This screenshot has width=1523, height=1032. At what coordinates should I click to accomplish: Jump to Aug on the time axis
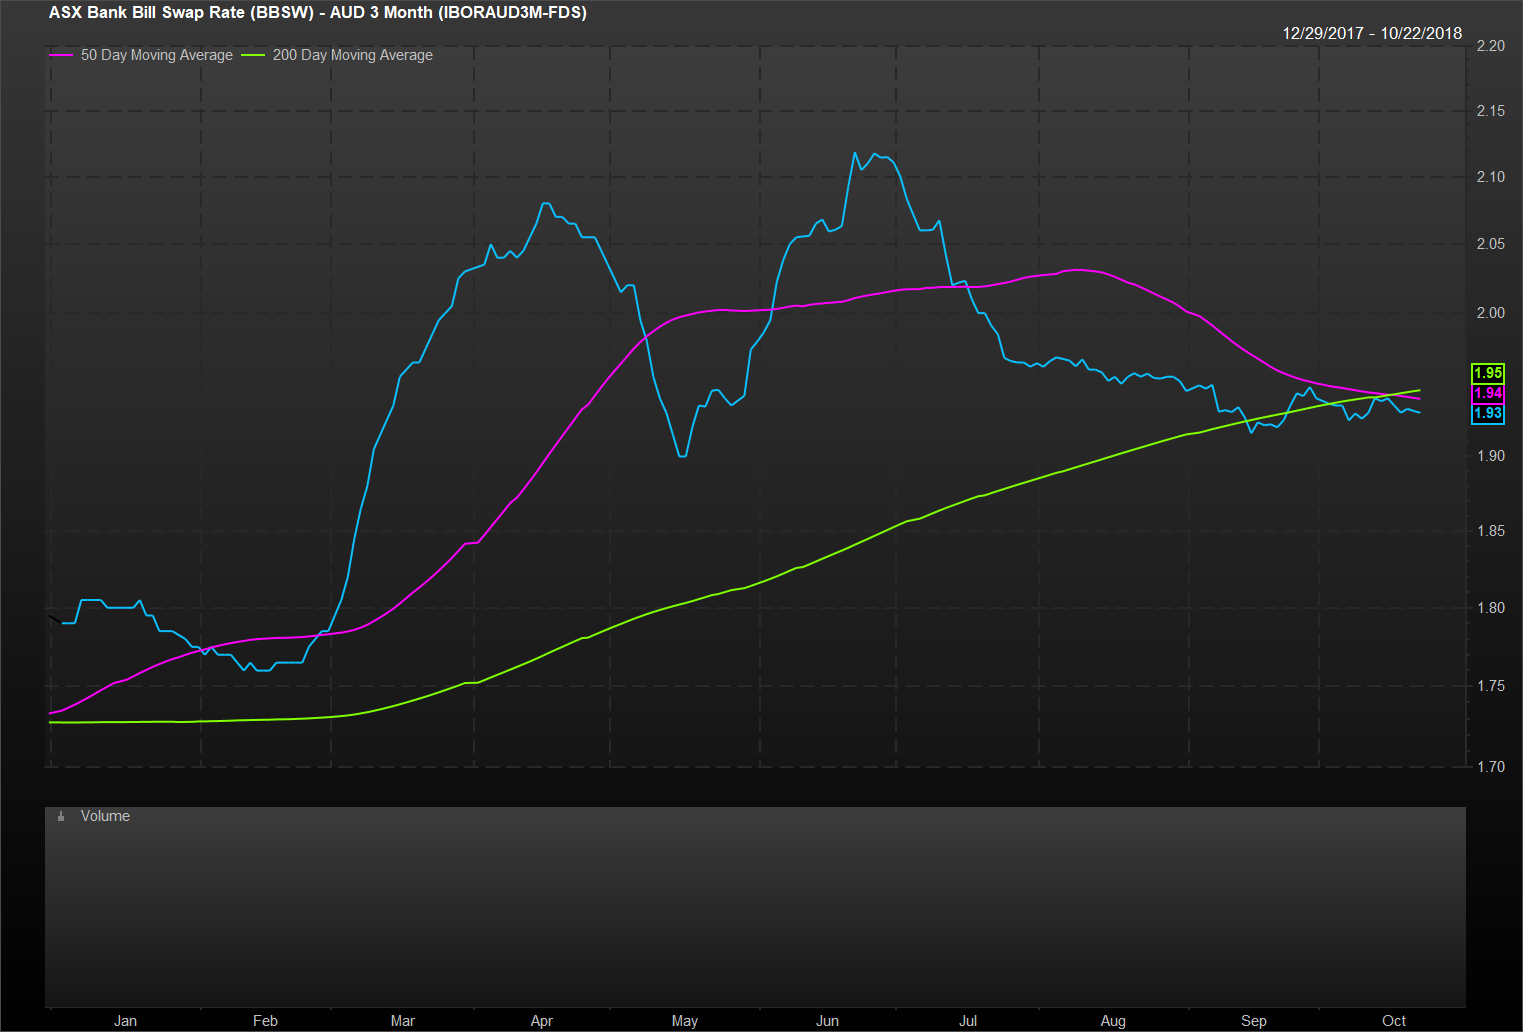click(x=1112, y=1020)
